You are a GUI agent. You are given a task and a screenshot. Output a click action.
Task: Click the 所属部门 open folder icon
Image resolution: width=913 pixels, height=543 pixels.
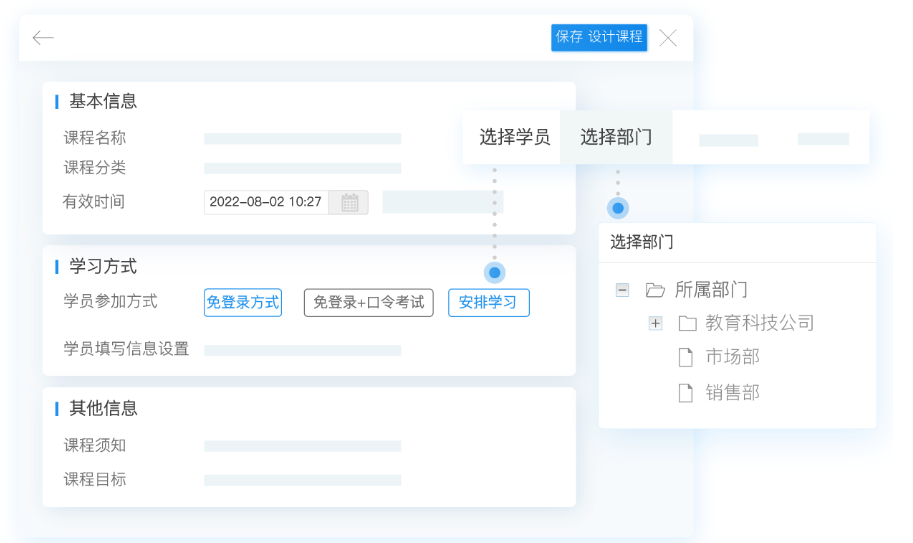[655, 290]
